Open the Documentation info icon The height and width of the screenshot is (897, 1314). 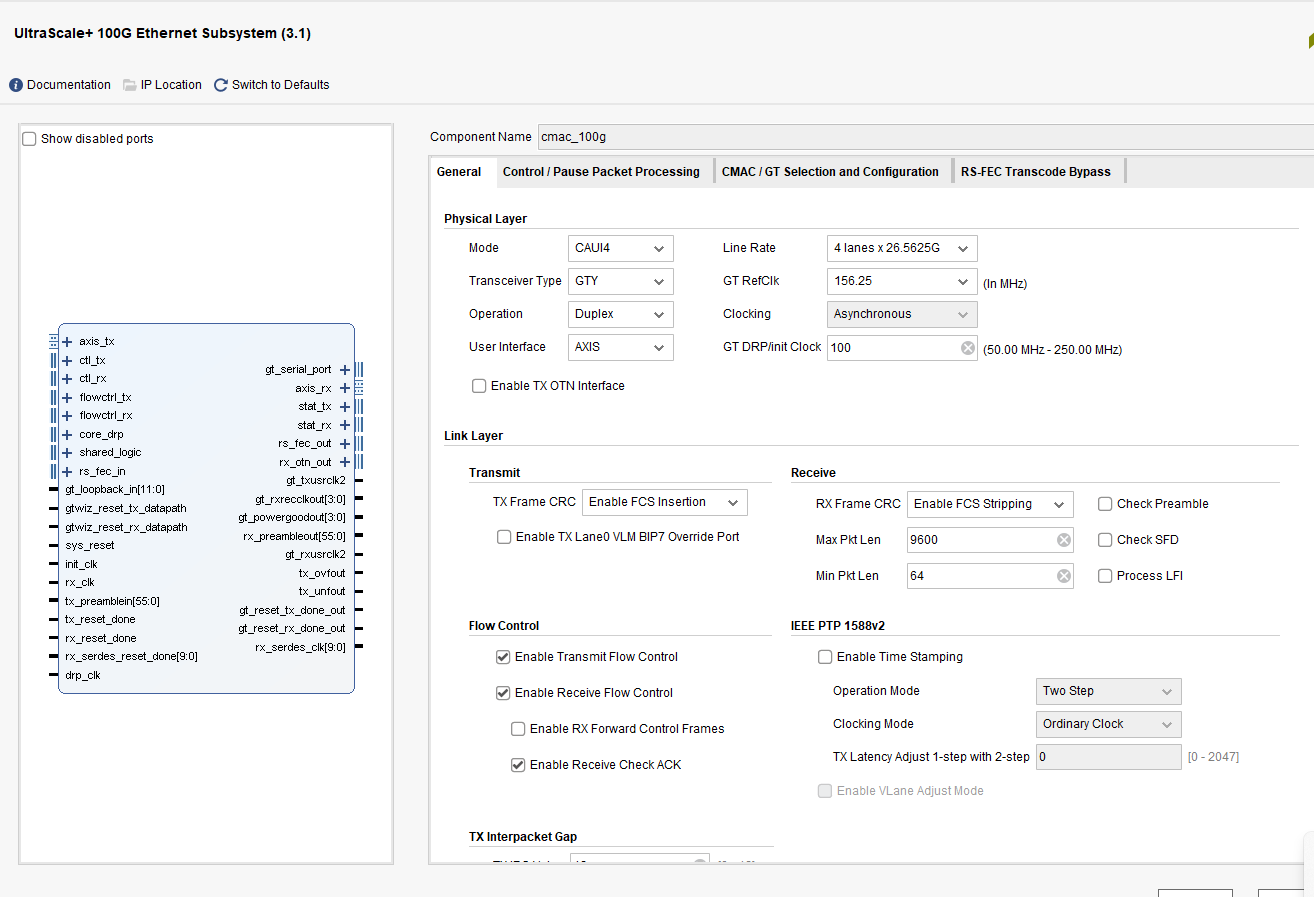16,85
